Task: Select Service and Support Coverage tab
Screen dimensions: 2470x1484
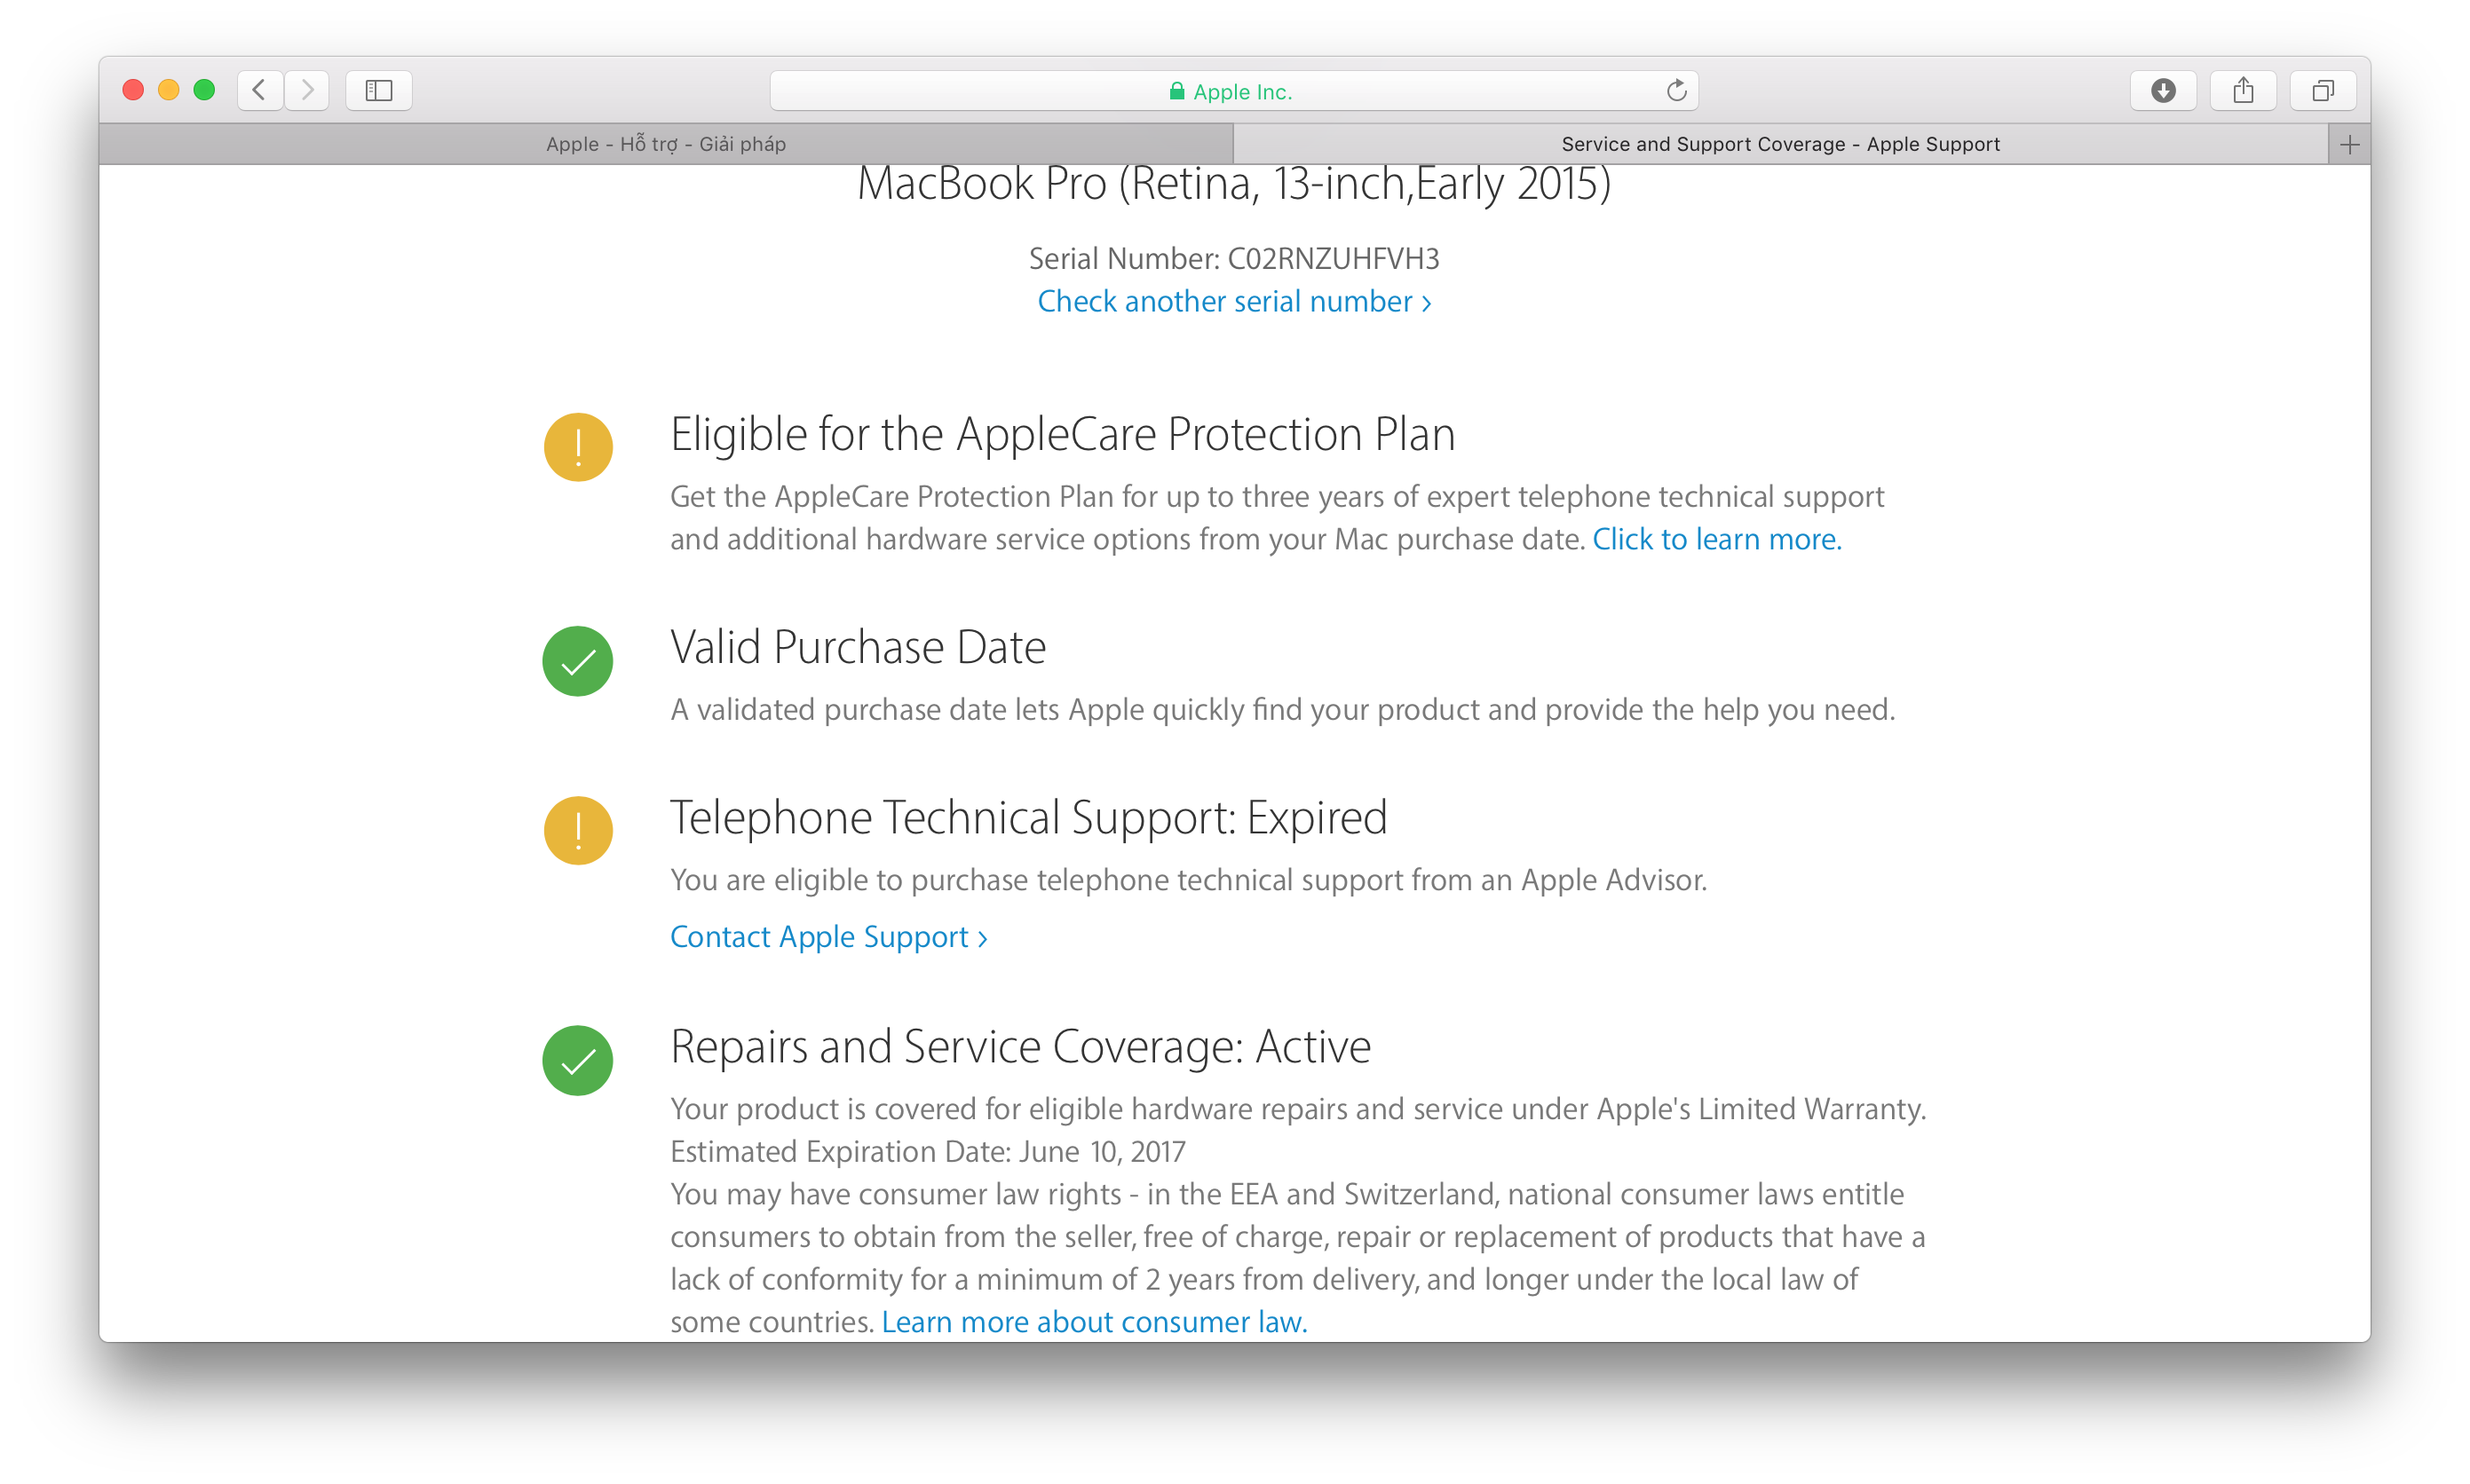Action: 1780,144
